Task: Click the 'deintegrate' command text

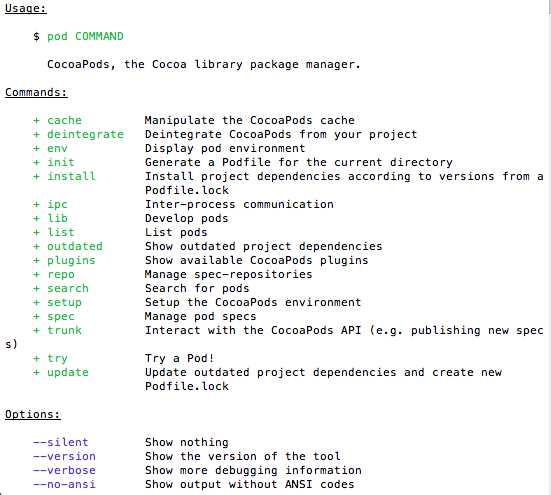Action: (x=85, y=134)
